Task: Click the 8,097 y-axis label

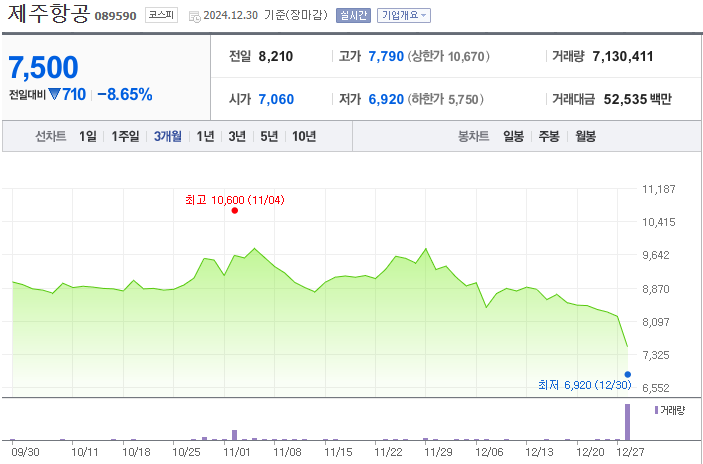Action: (x=656, y=322)
